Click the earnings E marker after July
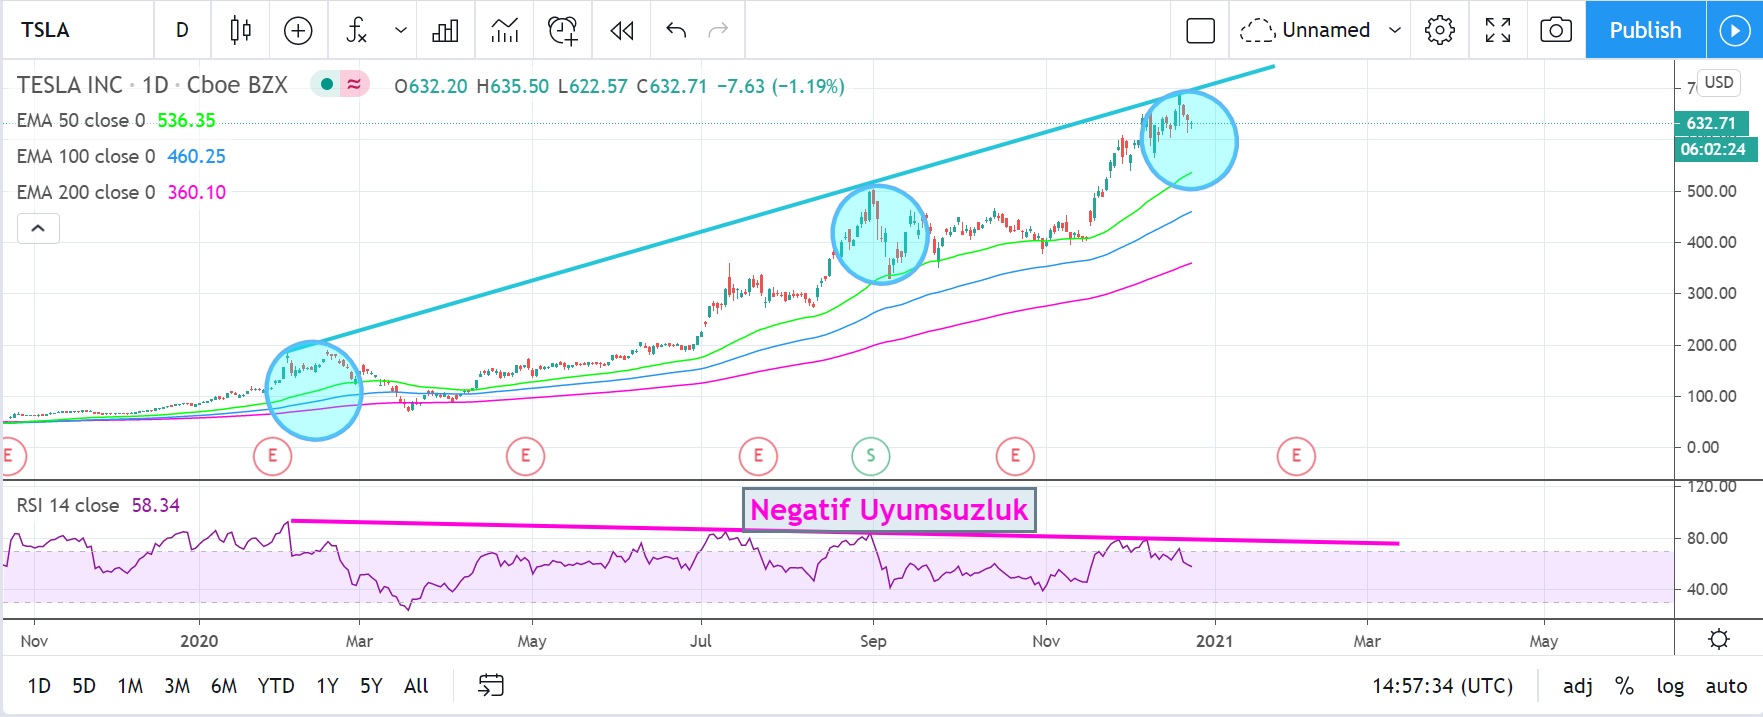 tap(758, 457)
